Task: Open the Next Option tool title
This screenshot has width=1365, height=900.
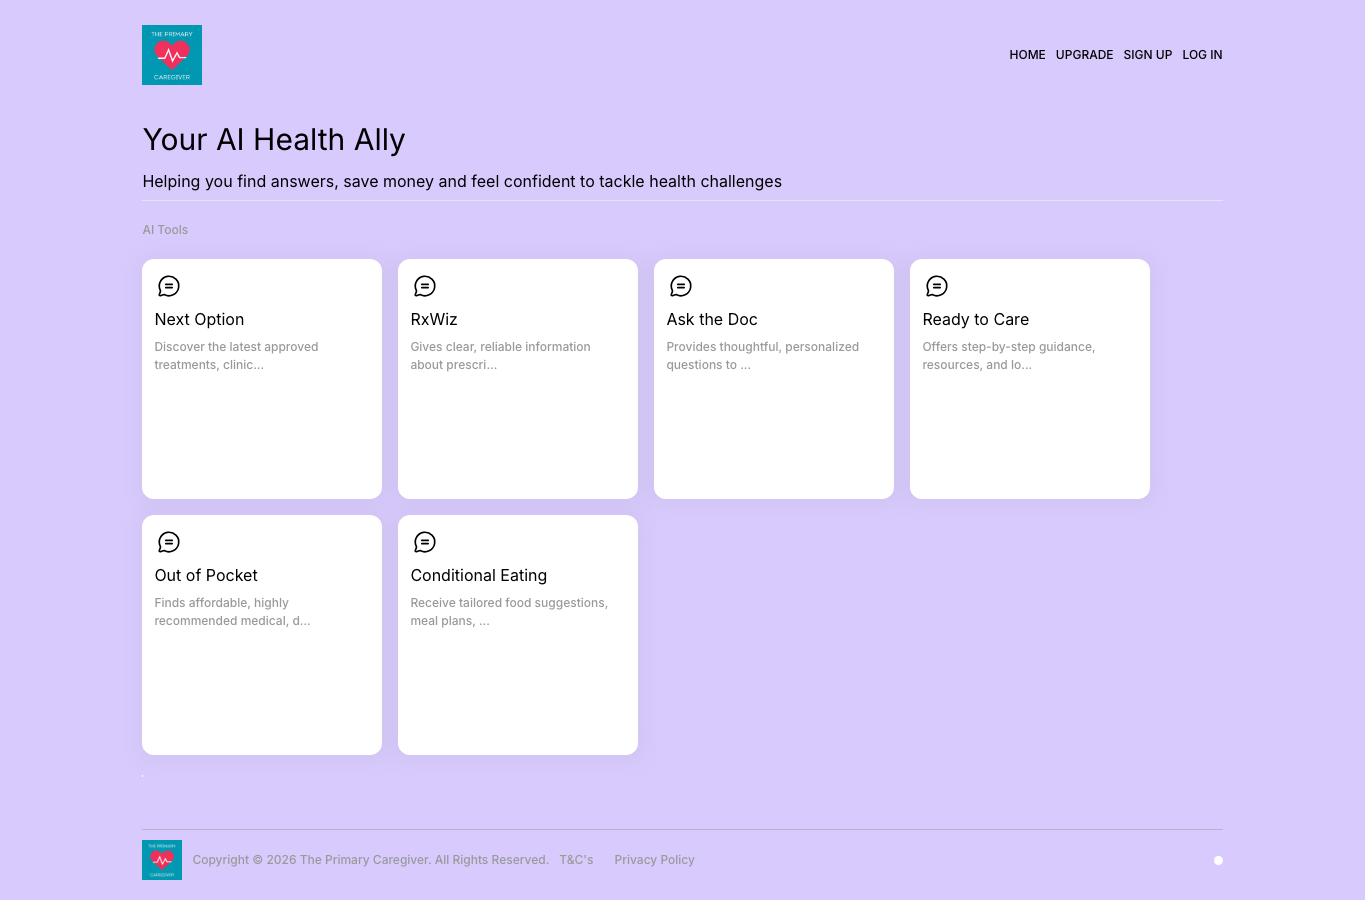Action: tap(199, 319)
